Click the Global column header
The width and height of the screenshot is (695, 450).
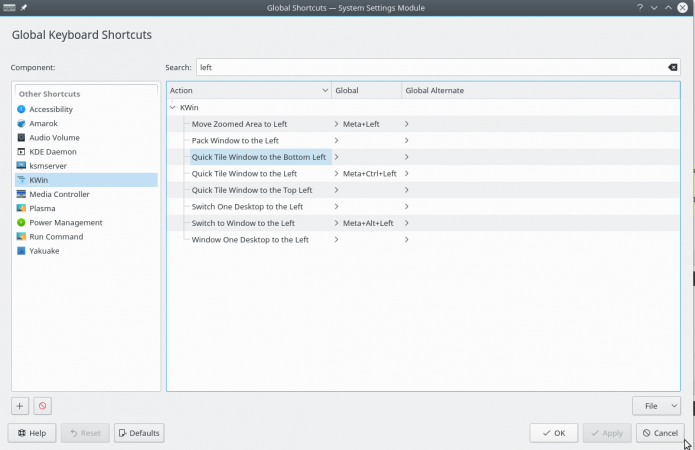pos(367,90)
